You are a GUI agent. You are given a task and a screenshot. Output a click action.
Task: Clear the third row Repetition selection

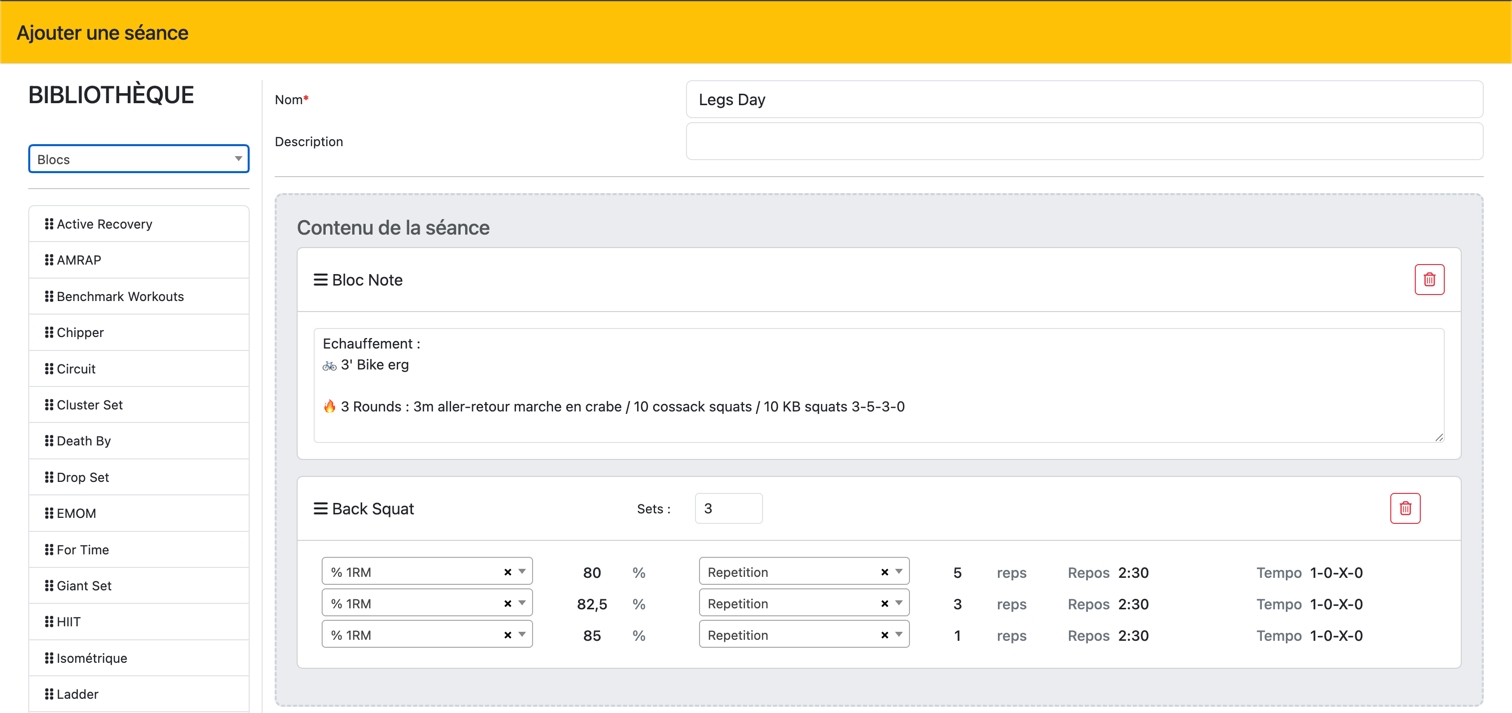(884, 635)
